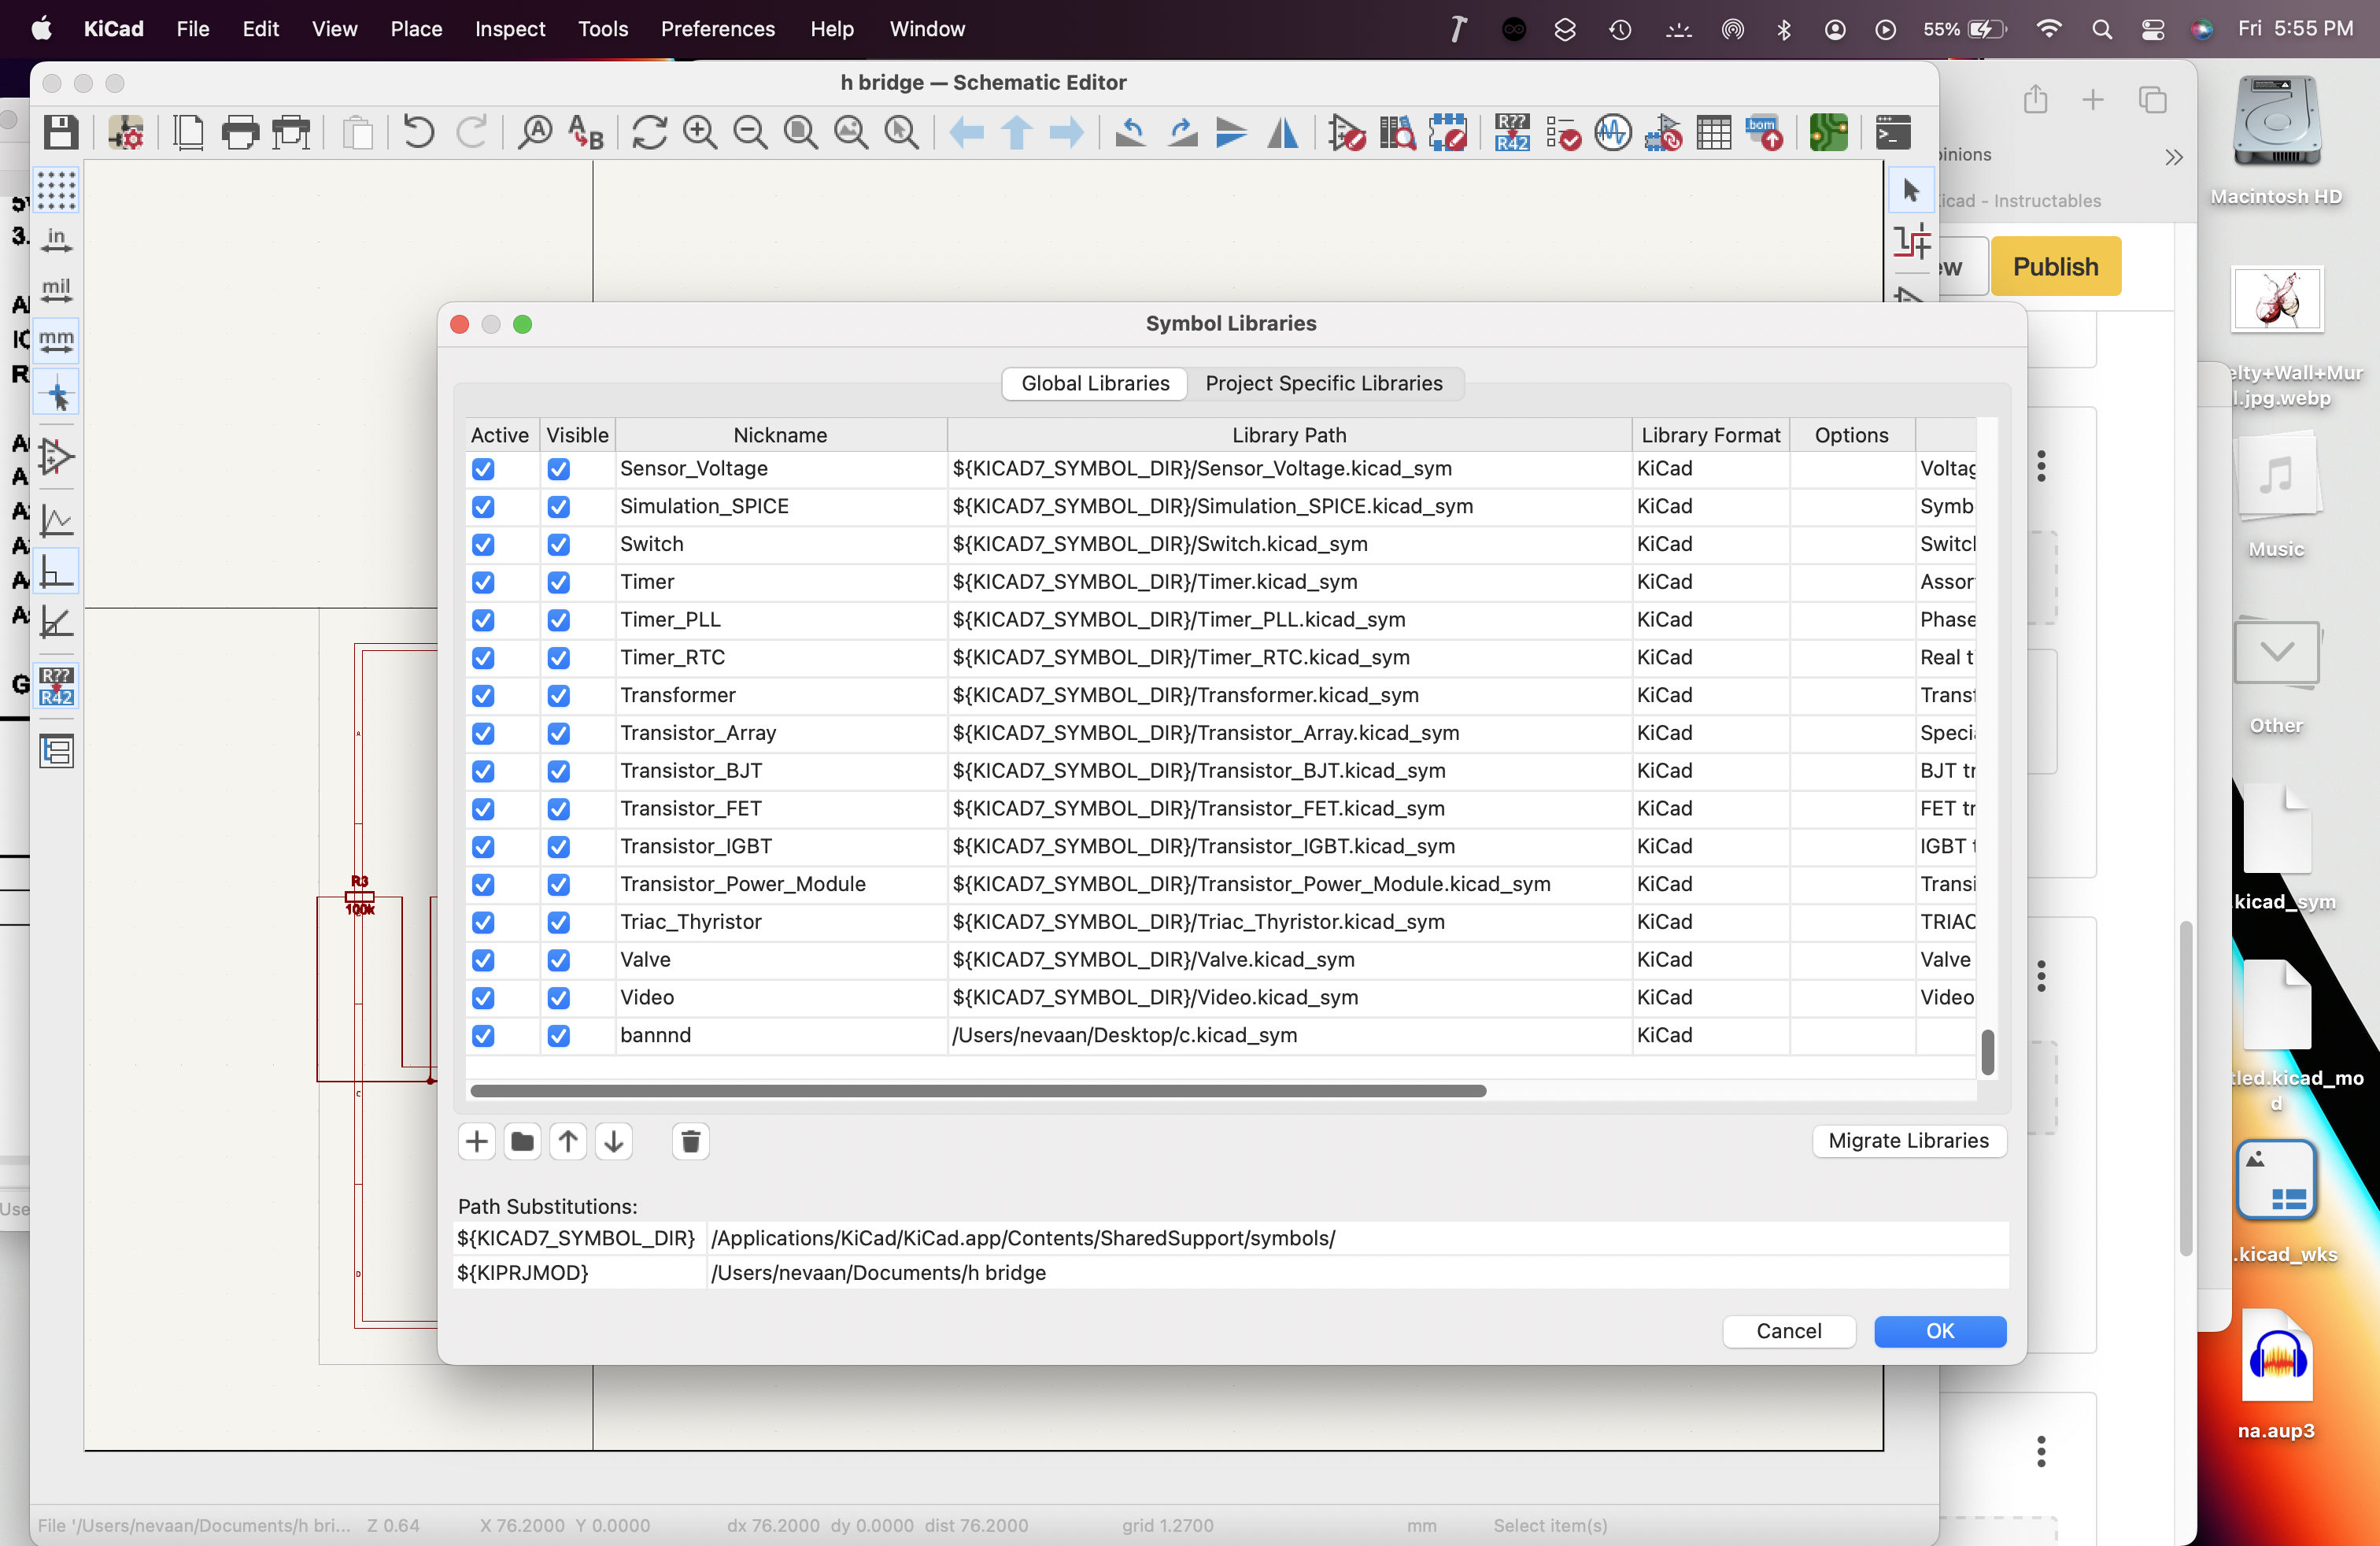Click the Print icon in the toolbar
This screenshot has height=1546, width=2380.
pyautogui.click(x=240, y=132)
